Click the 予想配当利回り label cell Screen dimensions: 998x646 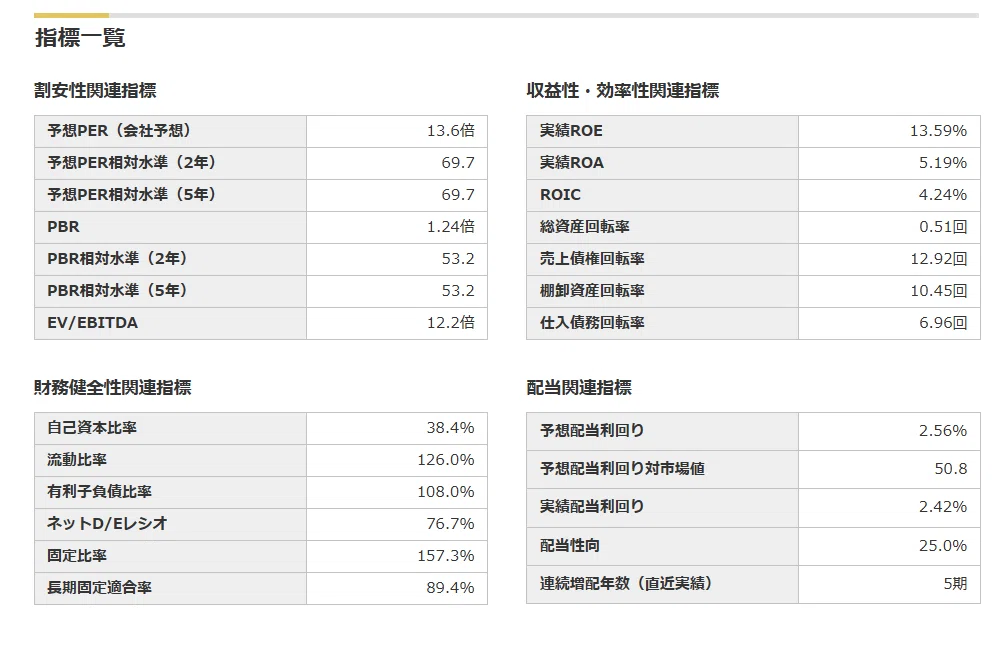pyautogui.click(x=662, y=432)
